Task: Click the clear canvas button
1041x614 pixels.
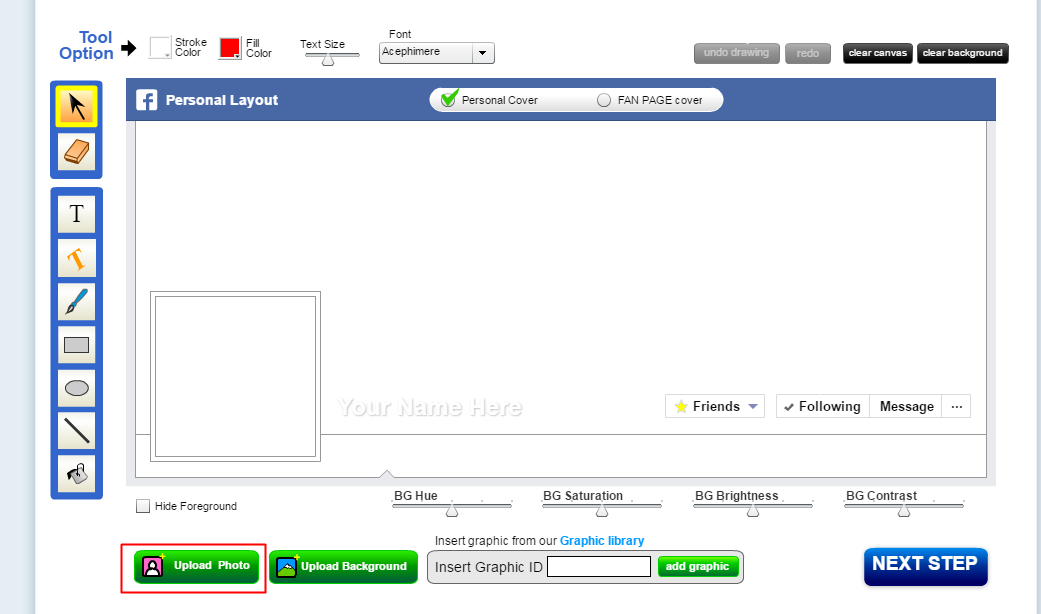Action: pyautogui.click(x=878, y=53)
